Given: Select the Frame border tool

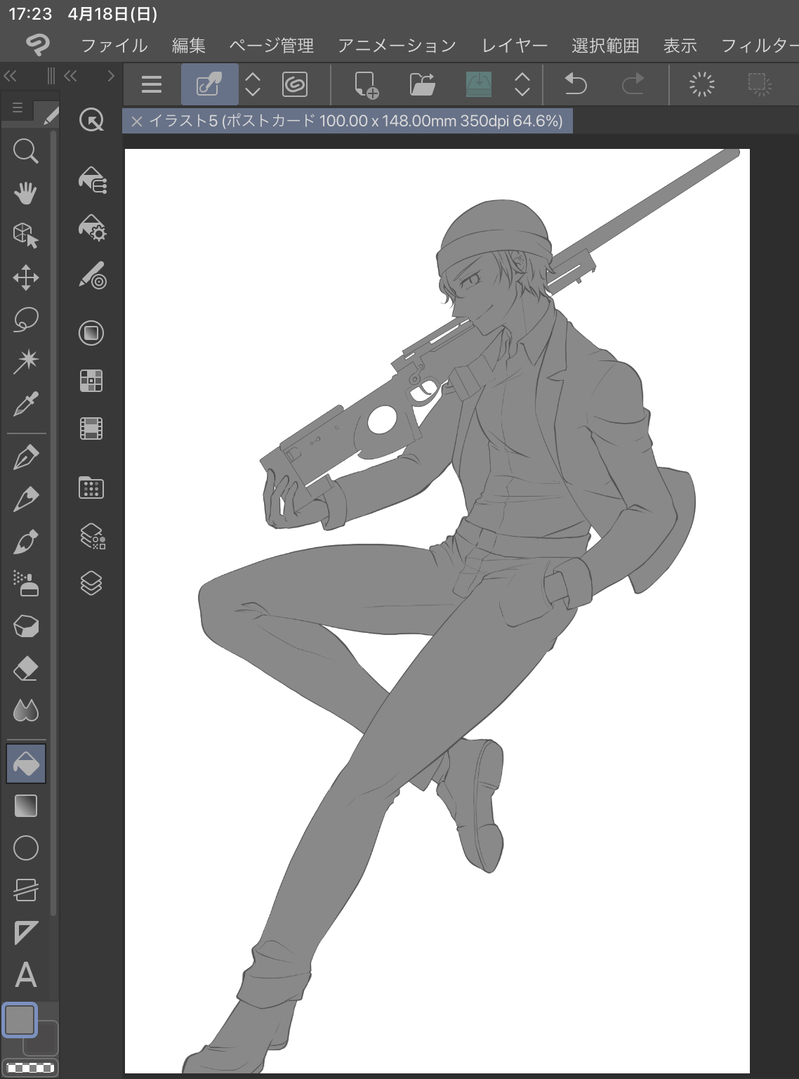Looking at the screenshot, I should (25, 890).
